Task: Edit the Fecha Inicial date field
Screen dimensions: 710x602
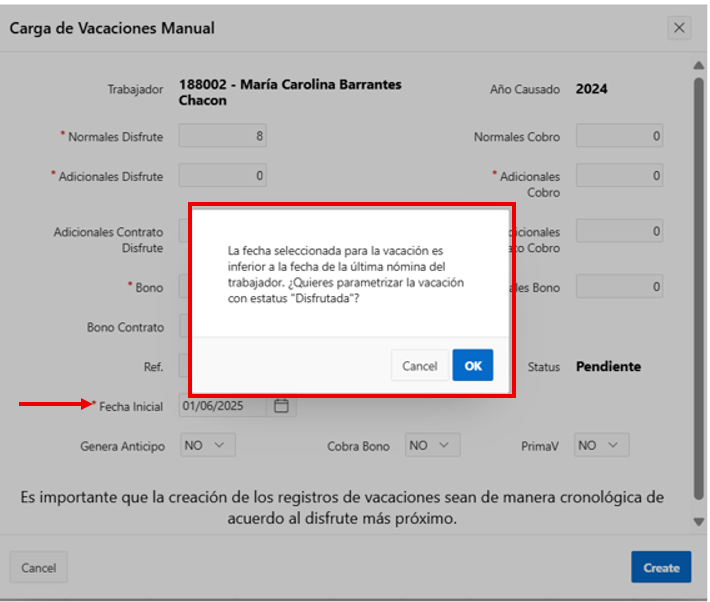Action: [224, 406]
